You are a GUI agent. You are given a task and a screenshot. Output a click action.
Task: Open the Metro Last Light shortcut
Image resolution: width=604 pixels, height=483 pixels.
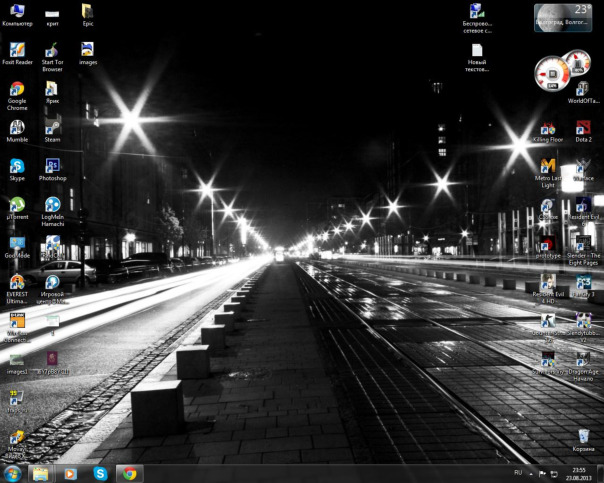548,167
